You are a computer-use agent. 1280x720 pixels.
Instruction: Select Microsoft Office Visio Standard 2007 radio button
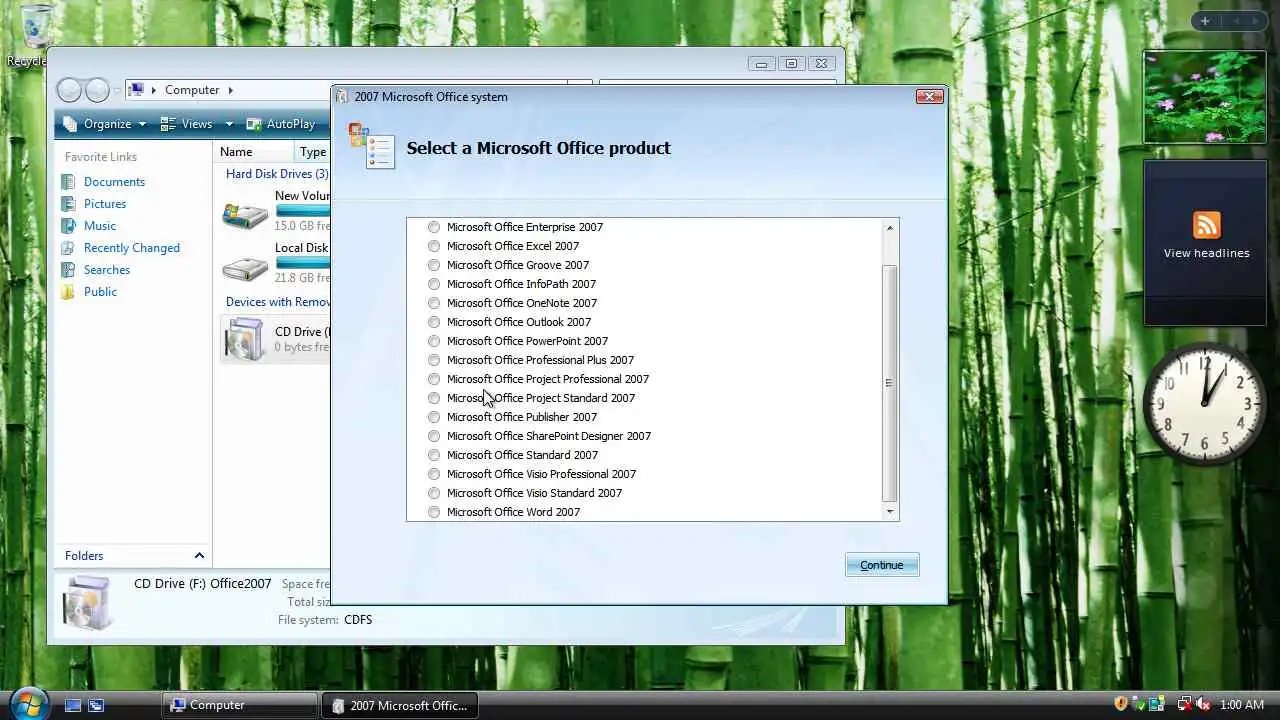click(x=434, y=493)
